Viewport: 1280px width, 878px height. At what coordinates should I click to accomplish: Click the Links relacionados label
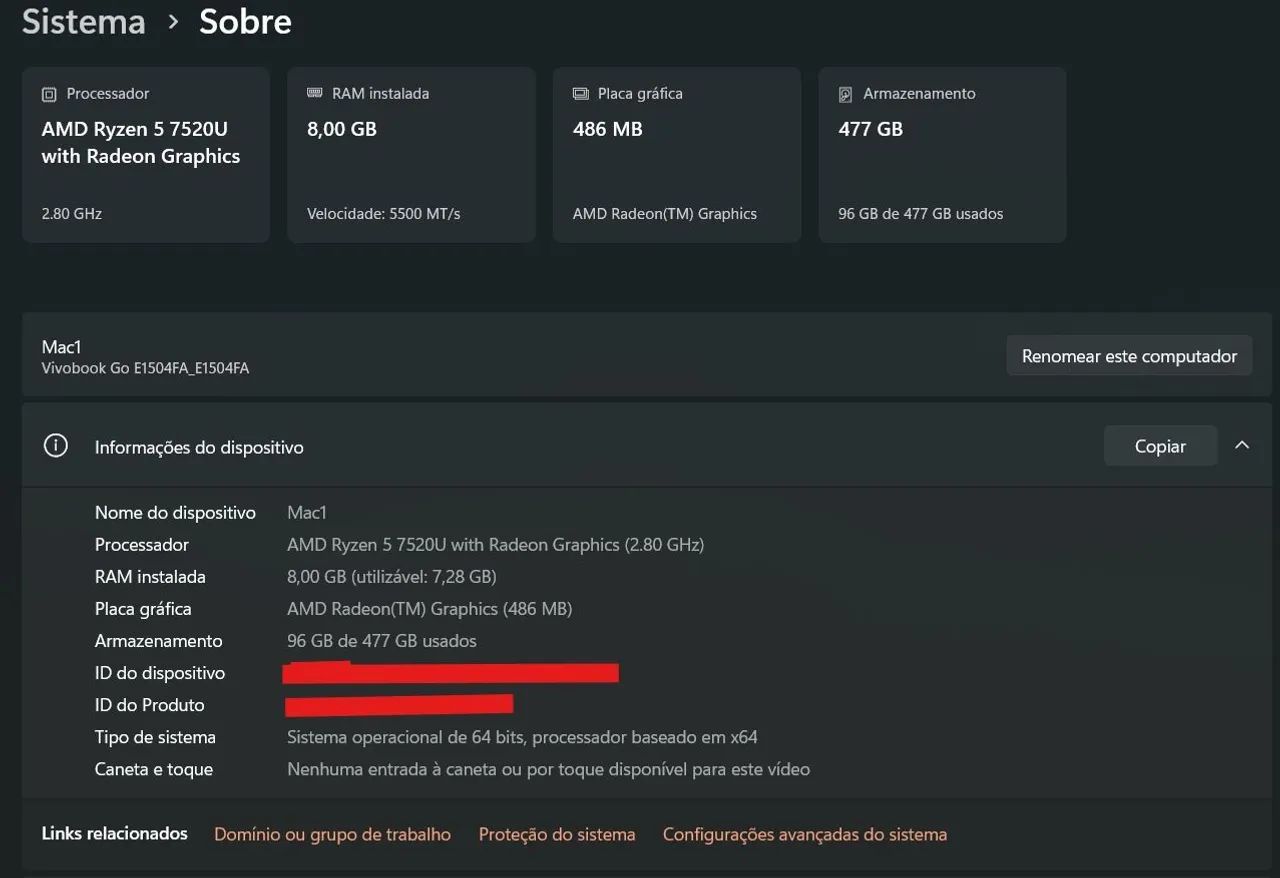pyautogui.click(x=115, y=833)
